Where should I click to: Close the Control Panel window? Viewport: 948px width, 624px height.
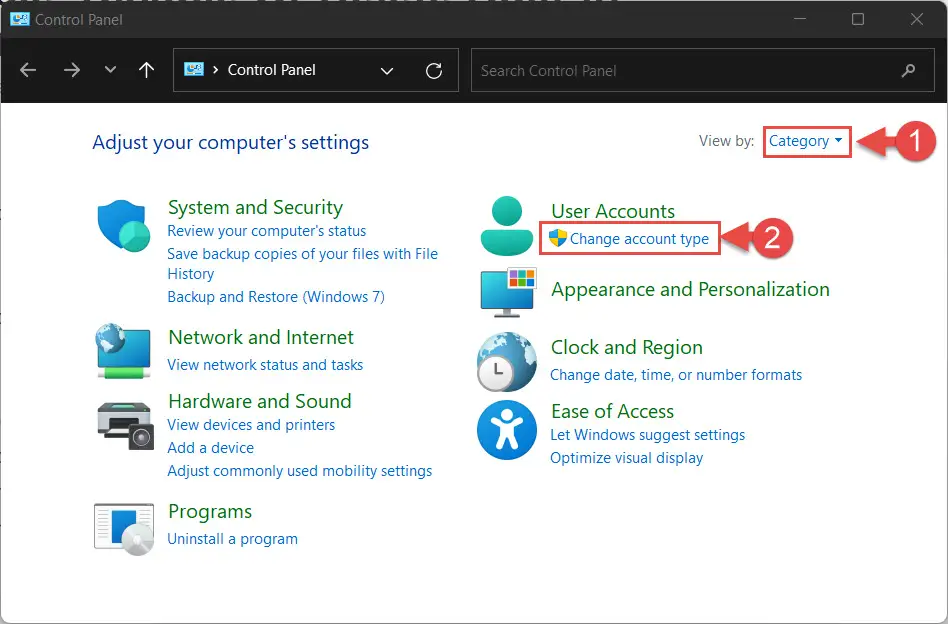917,19
